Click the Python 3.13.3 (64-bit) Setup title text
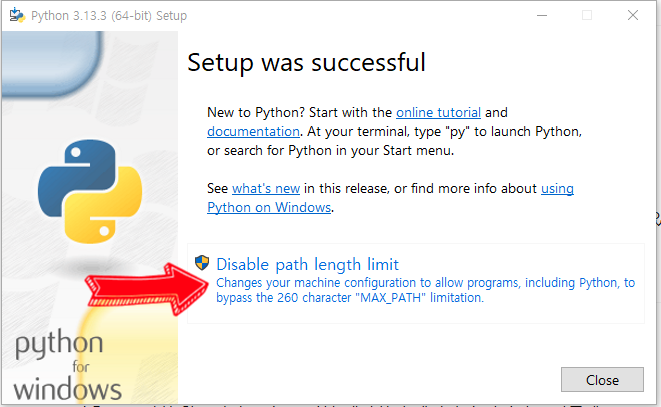 pos(109,16)
